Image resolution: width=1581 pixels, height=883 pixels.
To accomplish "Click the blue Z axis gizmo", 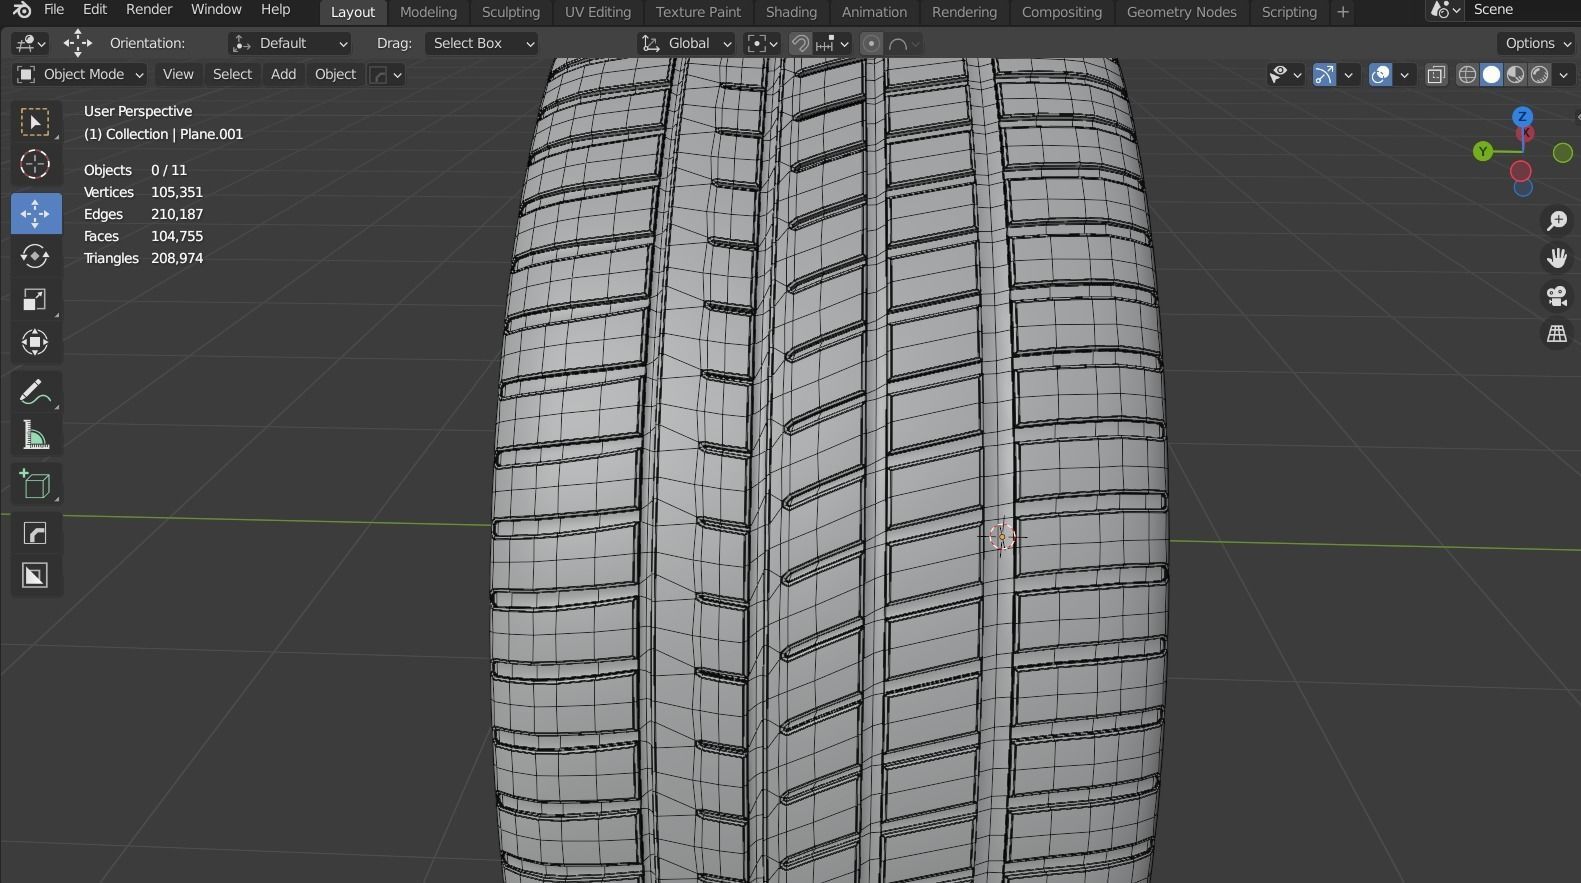I will 1522,116.
